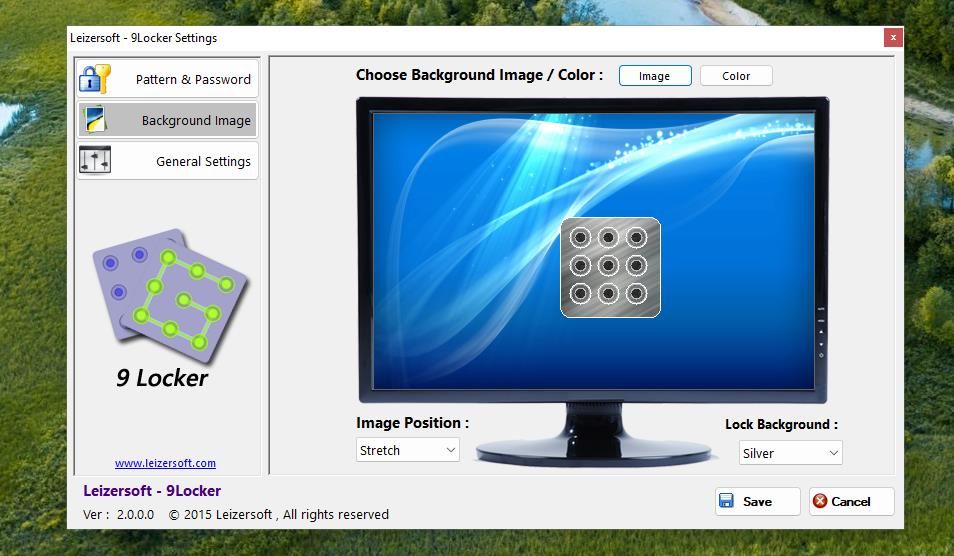Click the 'Choose Background Image / Color :' label
The image size is (954, 556).
point(479,75)
